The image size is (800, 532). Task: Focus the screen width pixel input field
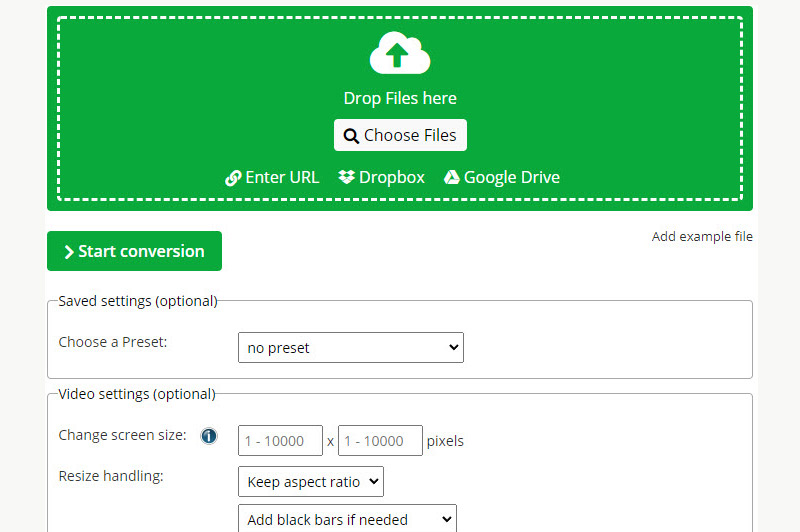[280, 441]
